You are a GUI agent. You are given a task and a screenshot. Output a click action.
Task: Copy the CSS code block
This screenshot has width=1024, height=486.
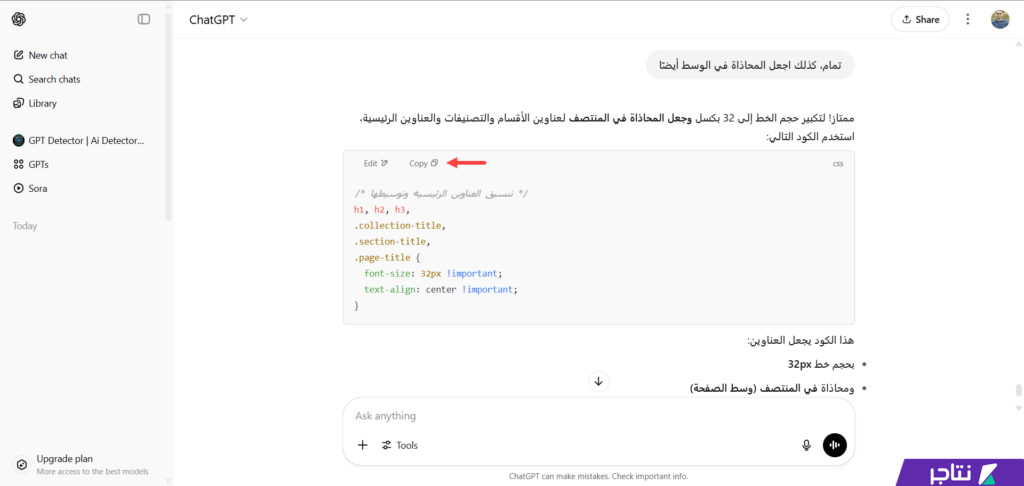pyautogui.click(x=423, y=163)
